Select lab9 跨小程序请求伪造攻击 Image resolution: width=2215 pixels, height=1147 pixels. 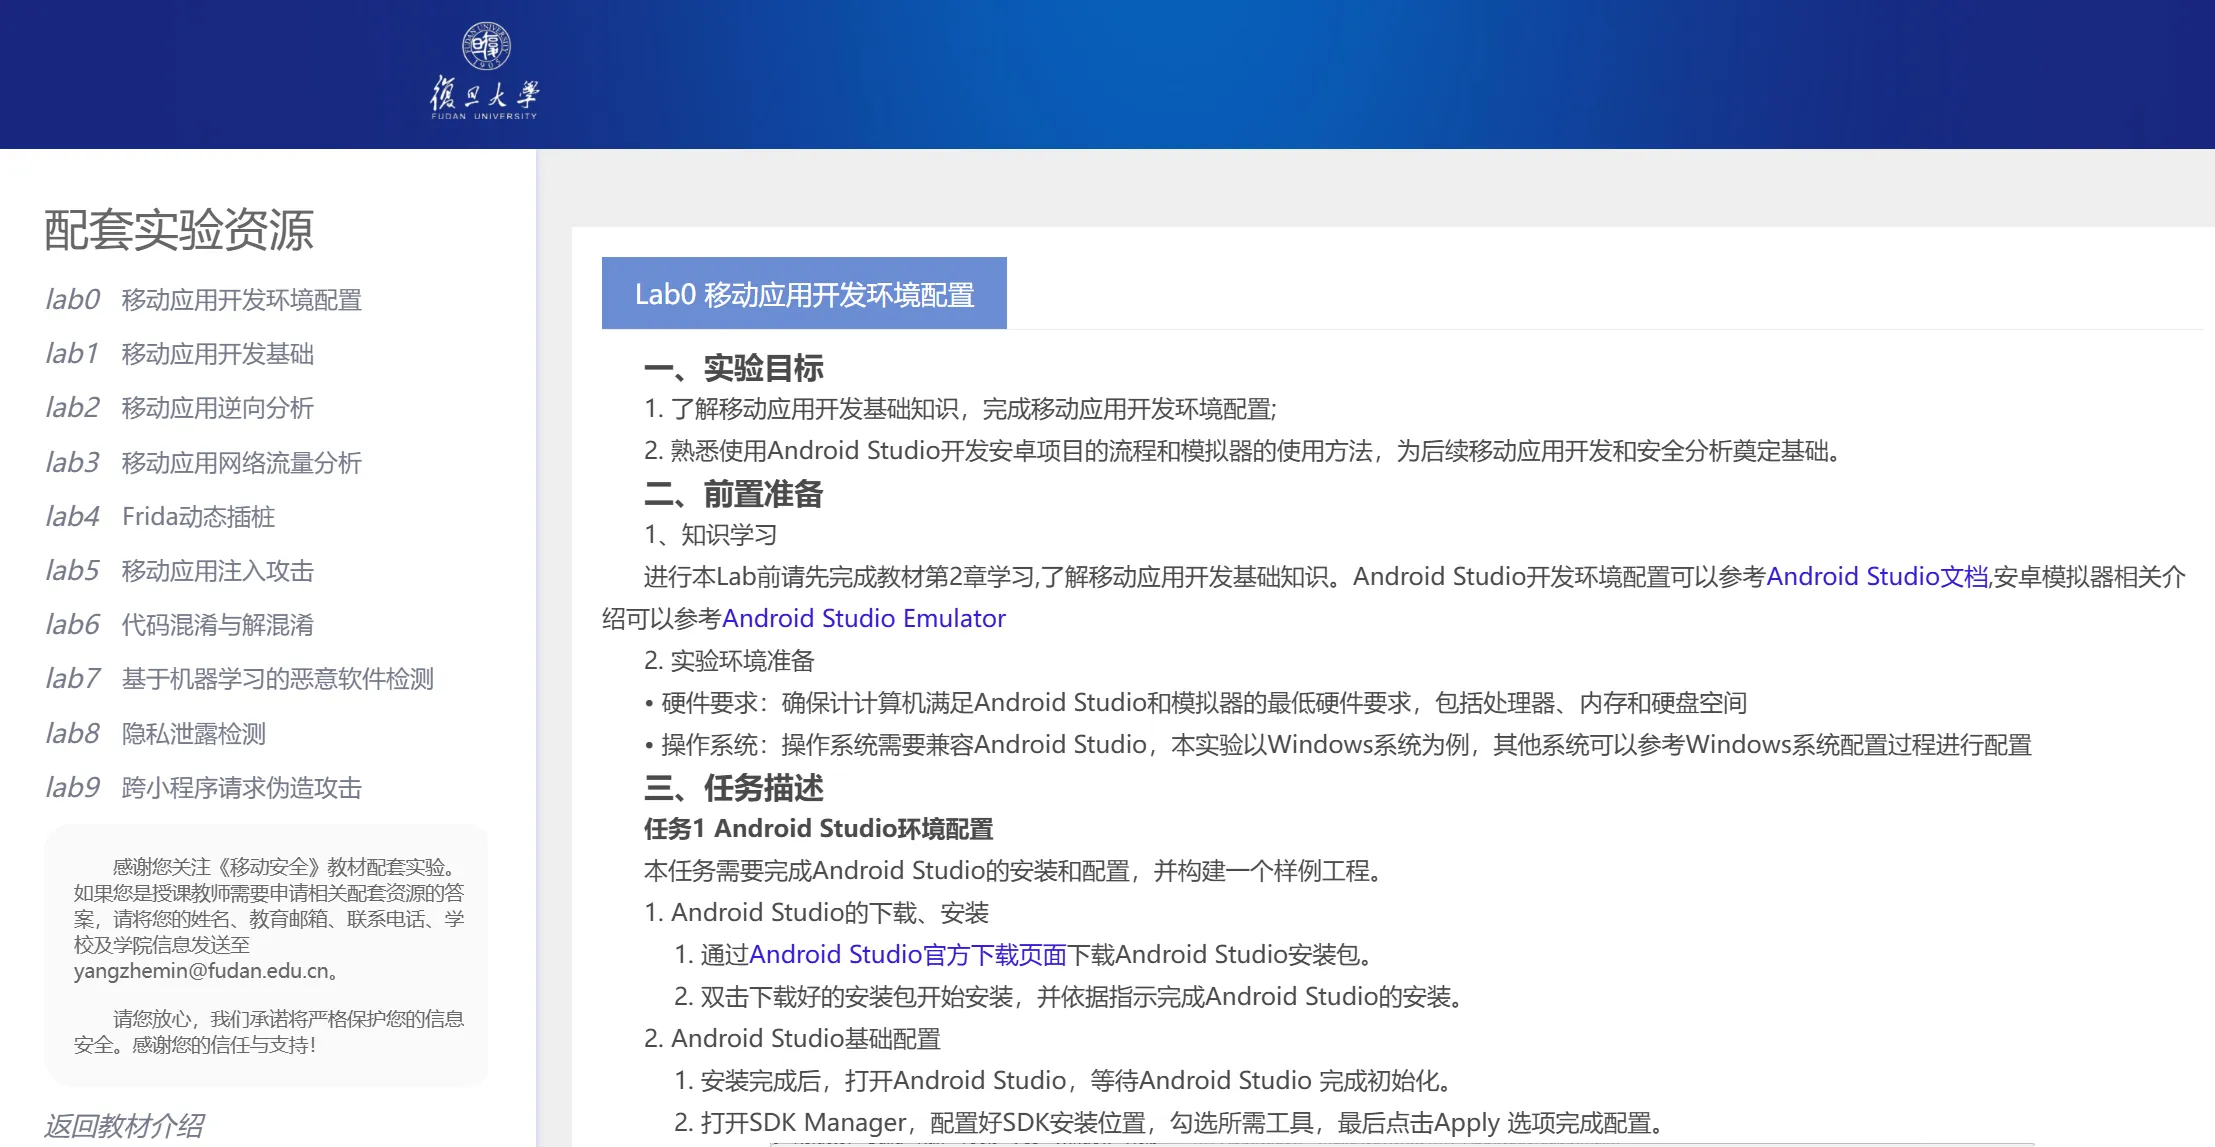click(x=203, y=787)
